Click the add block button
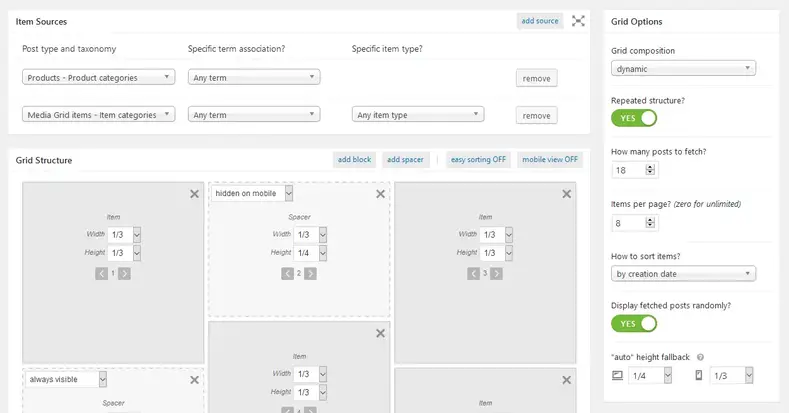 click(354, 159)
